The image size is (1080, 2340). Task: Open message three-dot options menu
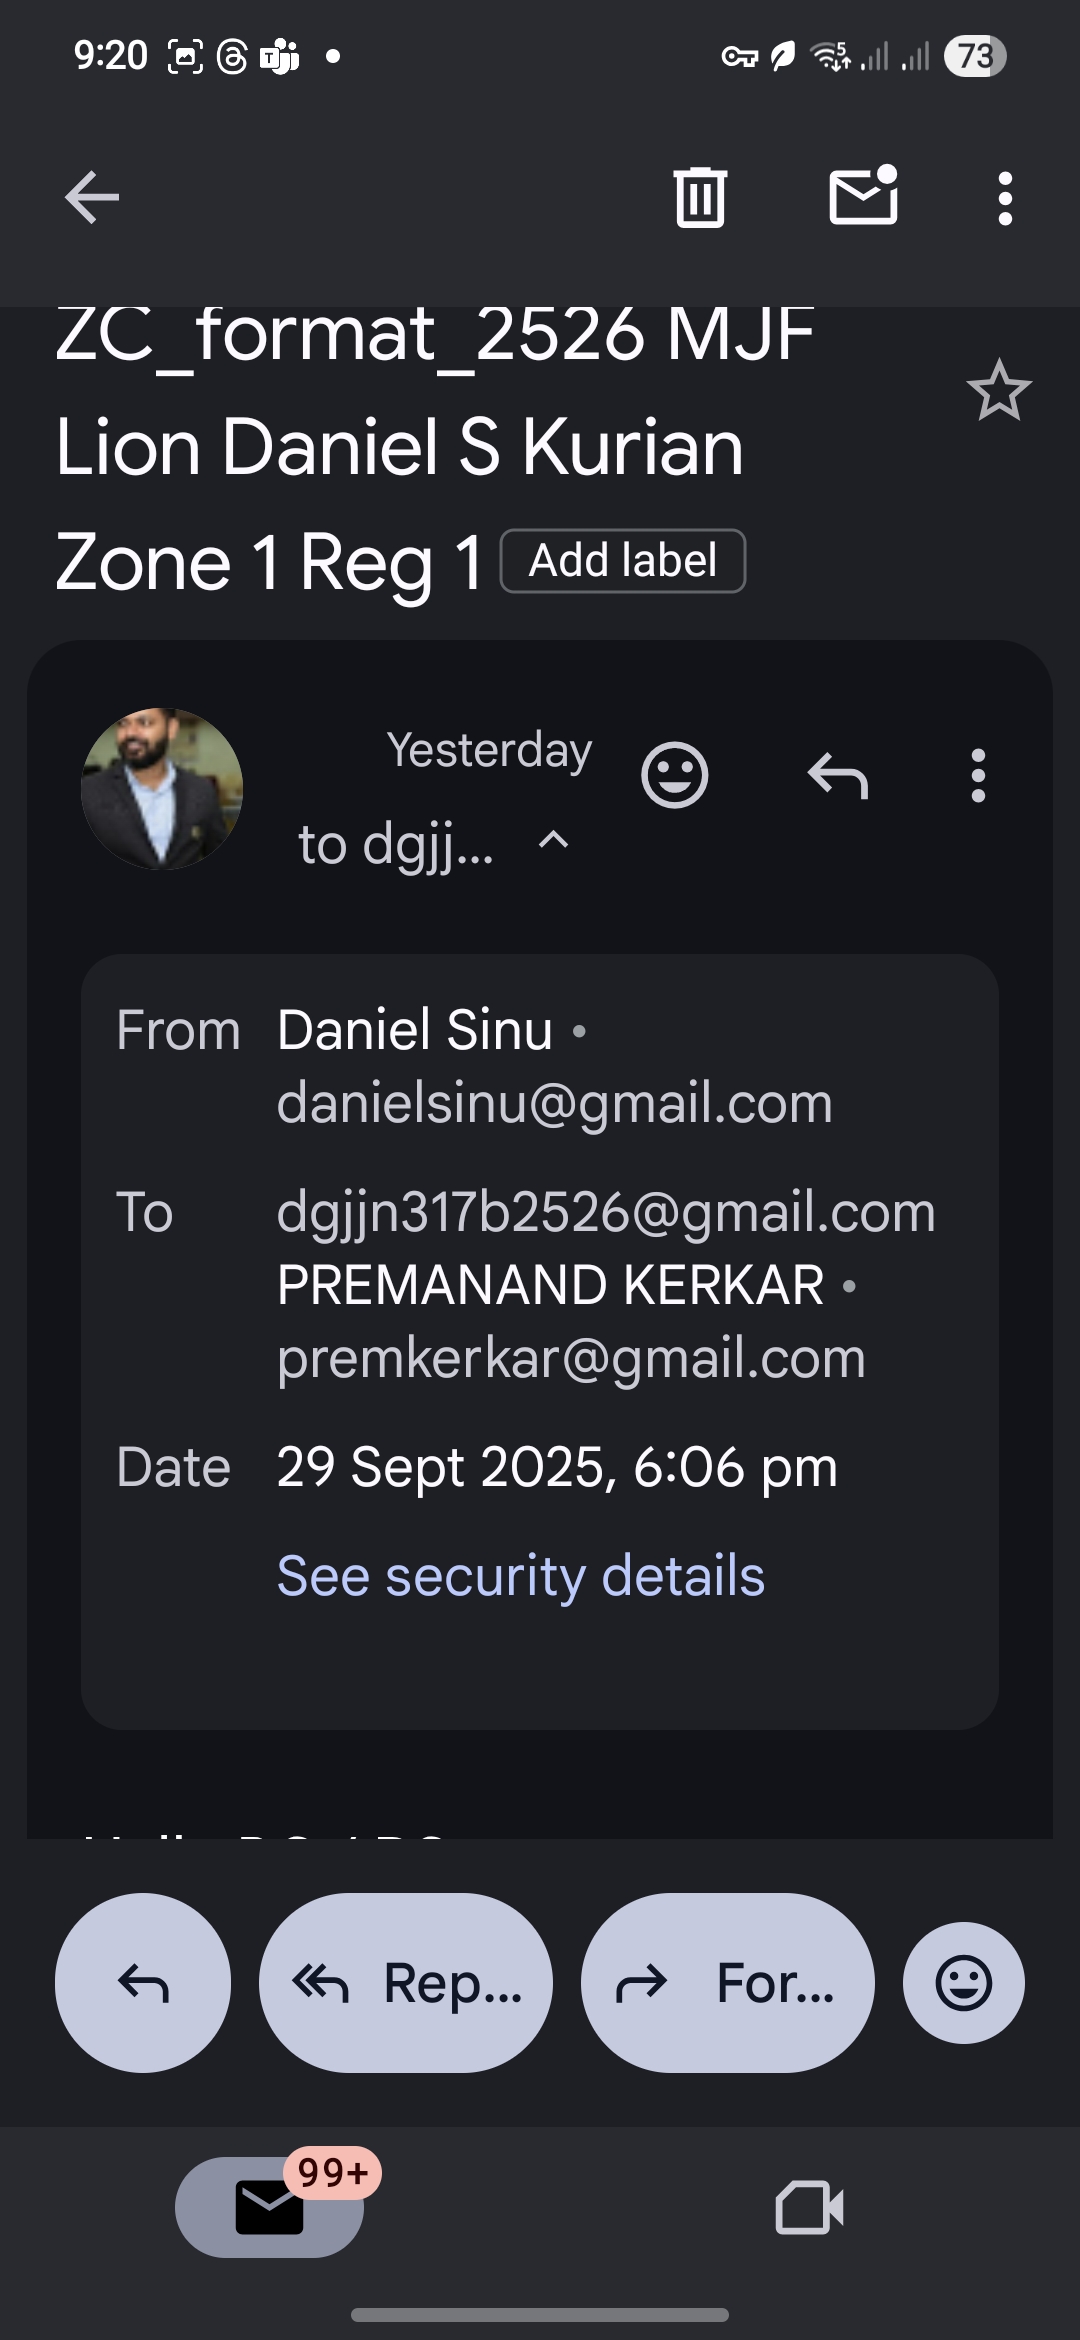[978, 776]
